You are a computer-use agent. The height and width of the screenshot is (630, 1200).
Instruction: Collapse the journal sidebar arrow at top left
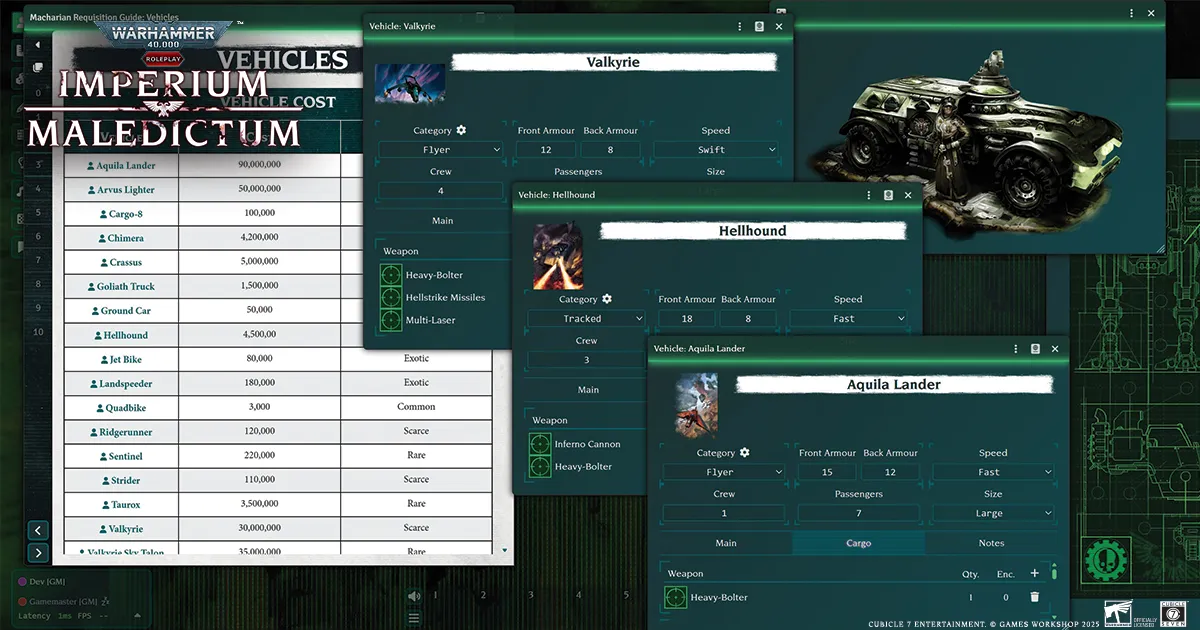38,45
